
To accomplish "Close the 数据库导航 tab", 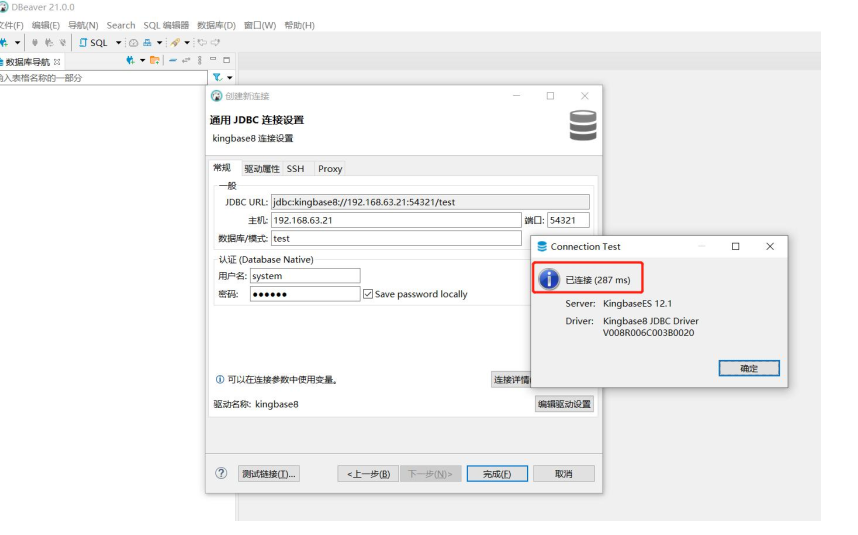I will click(57, 62).
